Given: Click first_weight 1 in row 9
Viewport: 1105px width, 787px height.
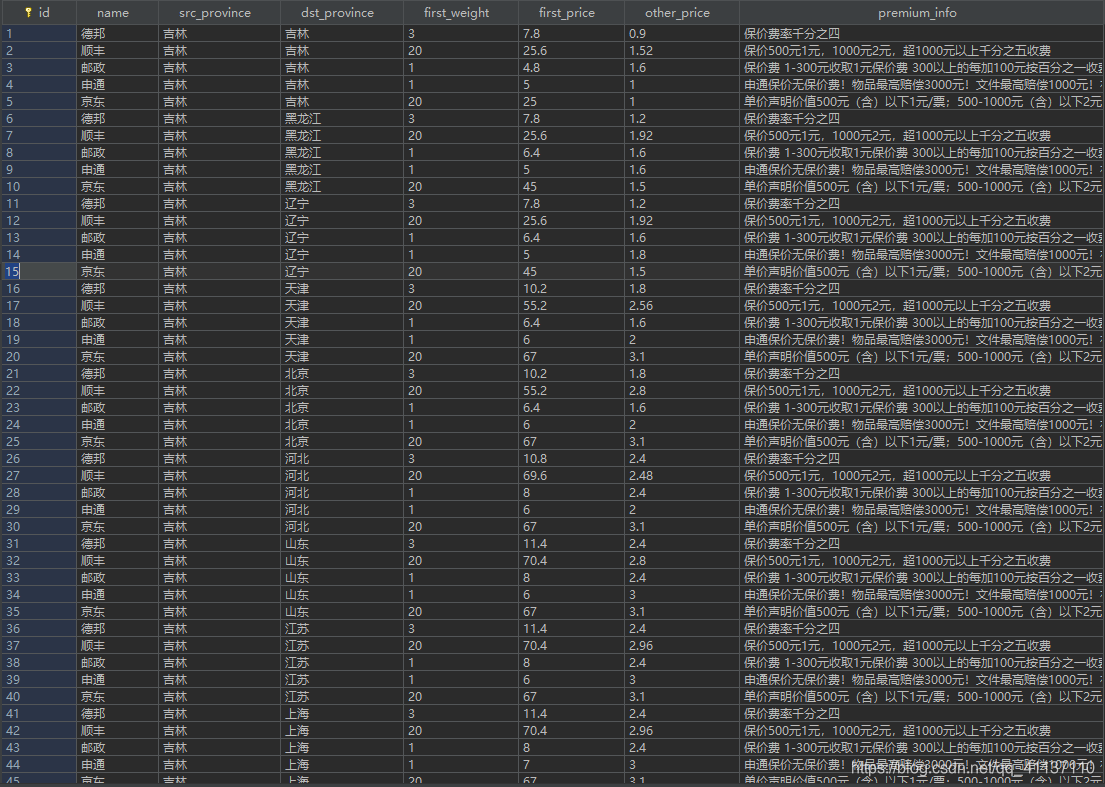Looking at the screenshot, I should point(461,170).
